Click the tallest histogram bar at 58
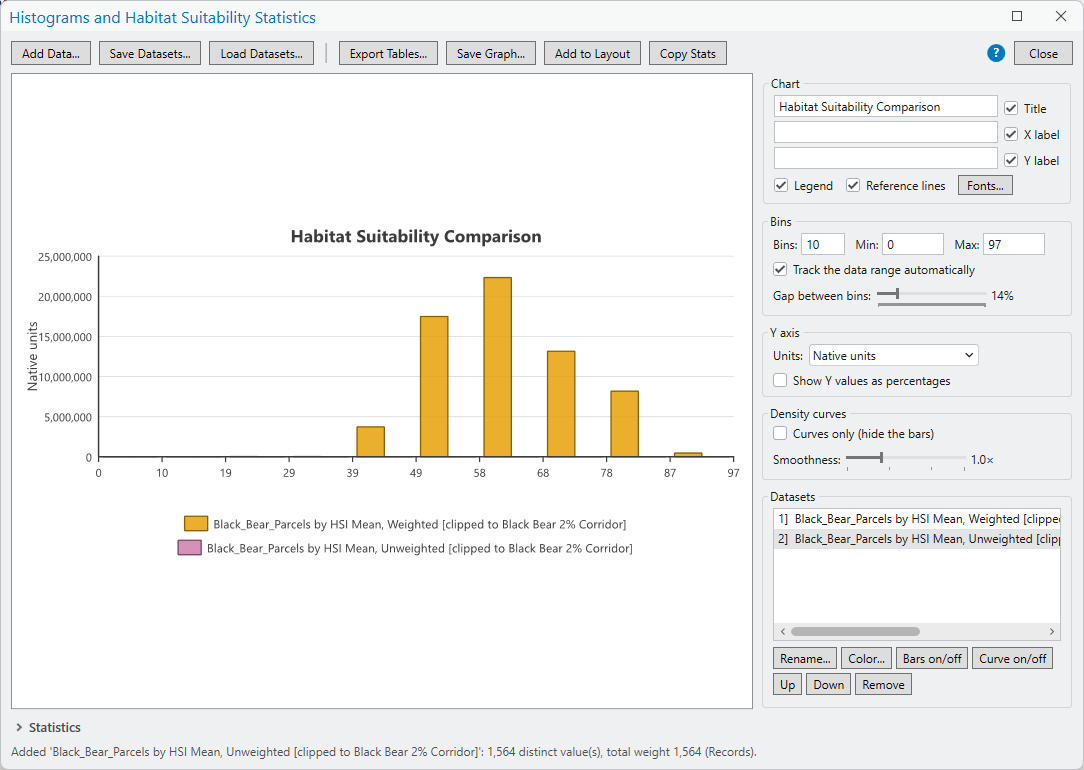This screenshot has height=770, width=1084. tap(497, 367)
